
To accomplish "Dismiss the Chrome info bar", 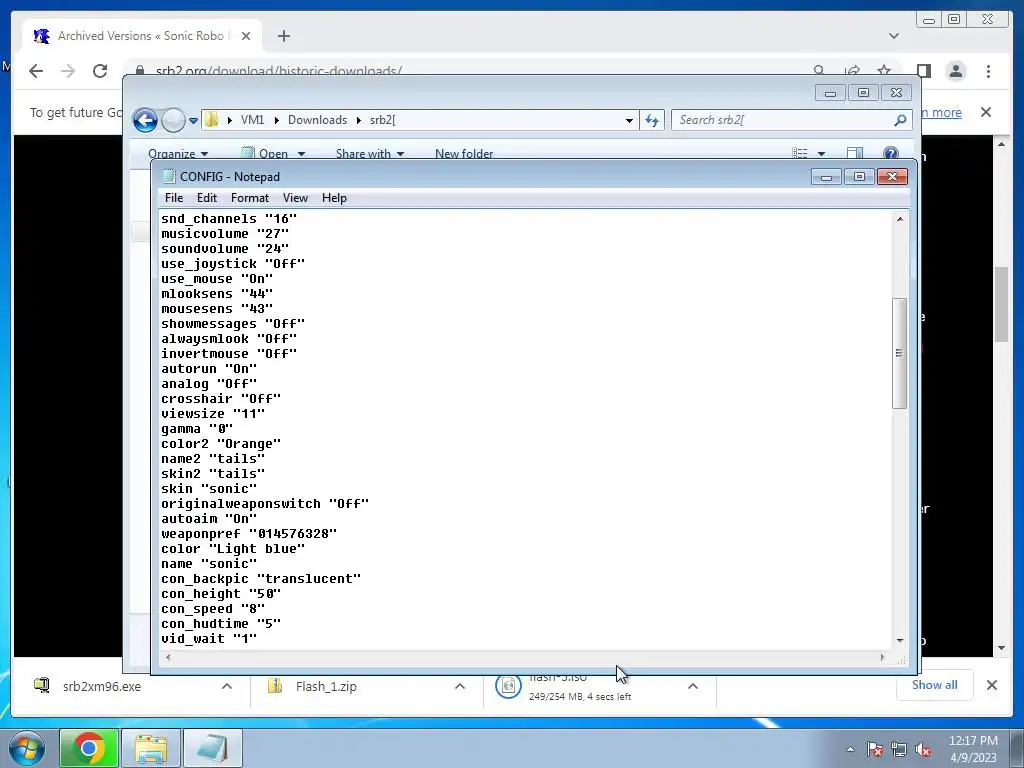I will (986, 112).
